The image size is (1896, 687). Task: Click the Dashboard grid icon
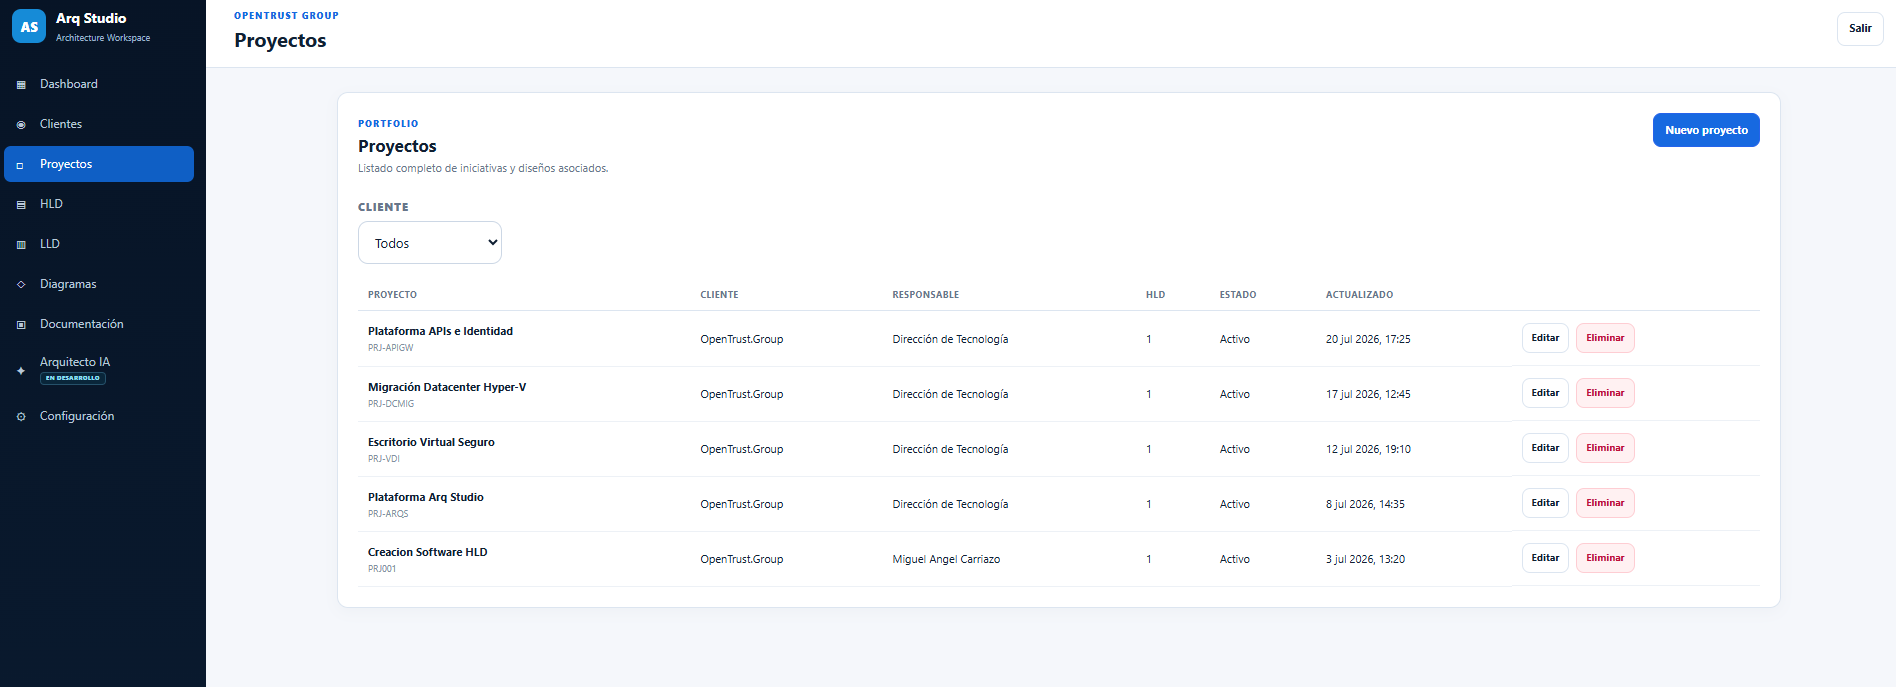click(x=21, y=85)
